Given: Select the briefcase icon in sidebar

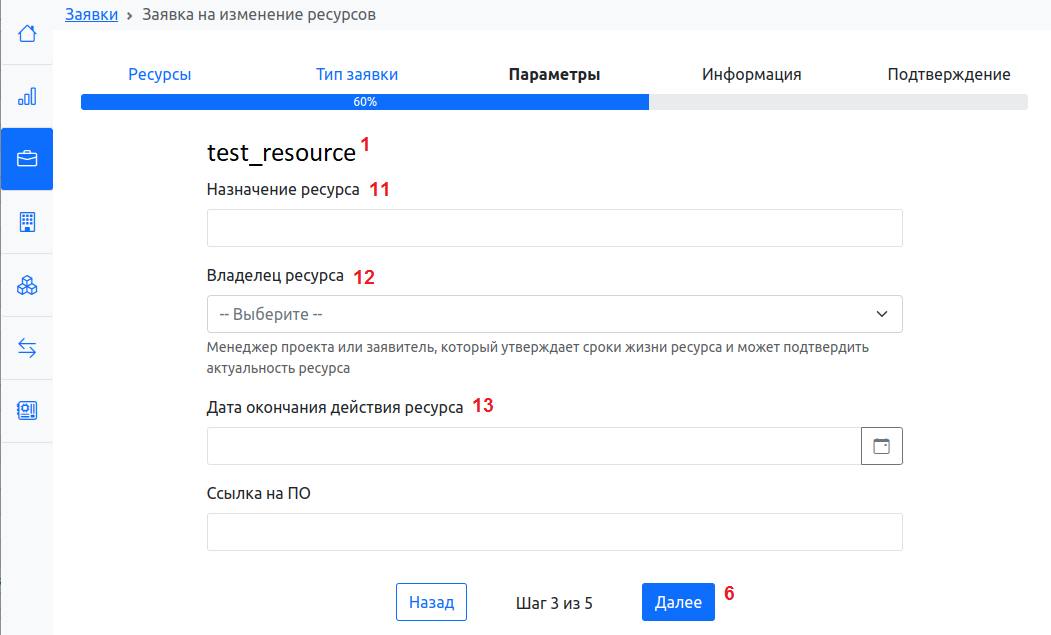Looking at the screenshot, I should 27,159.
